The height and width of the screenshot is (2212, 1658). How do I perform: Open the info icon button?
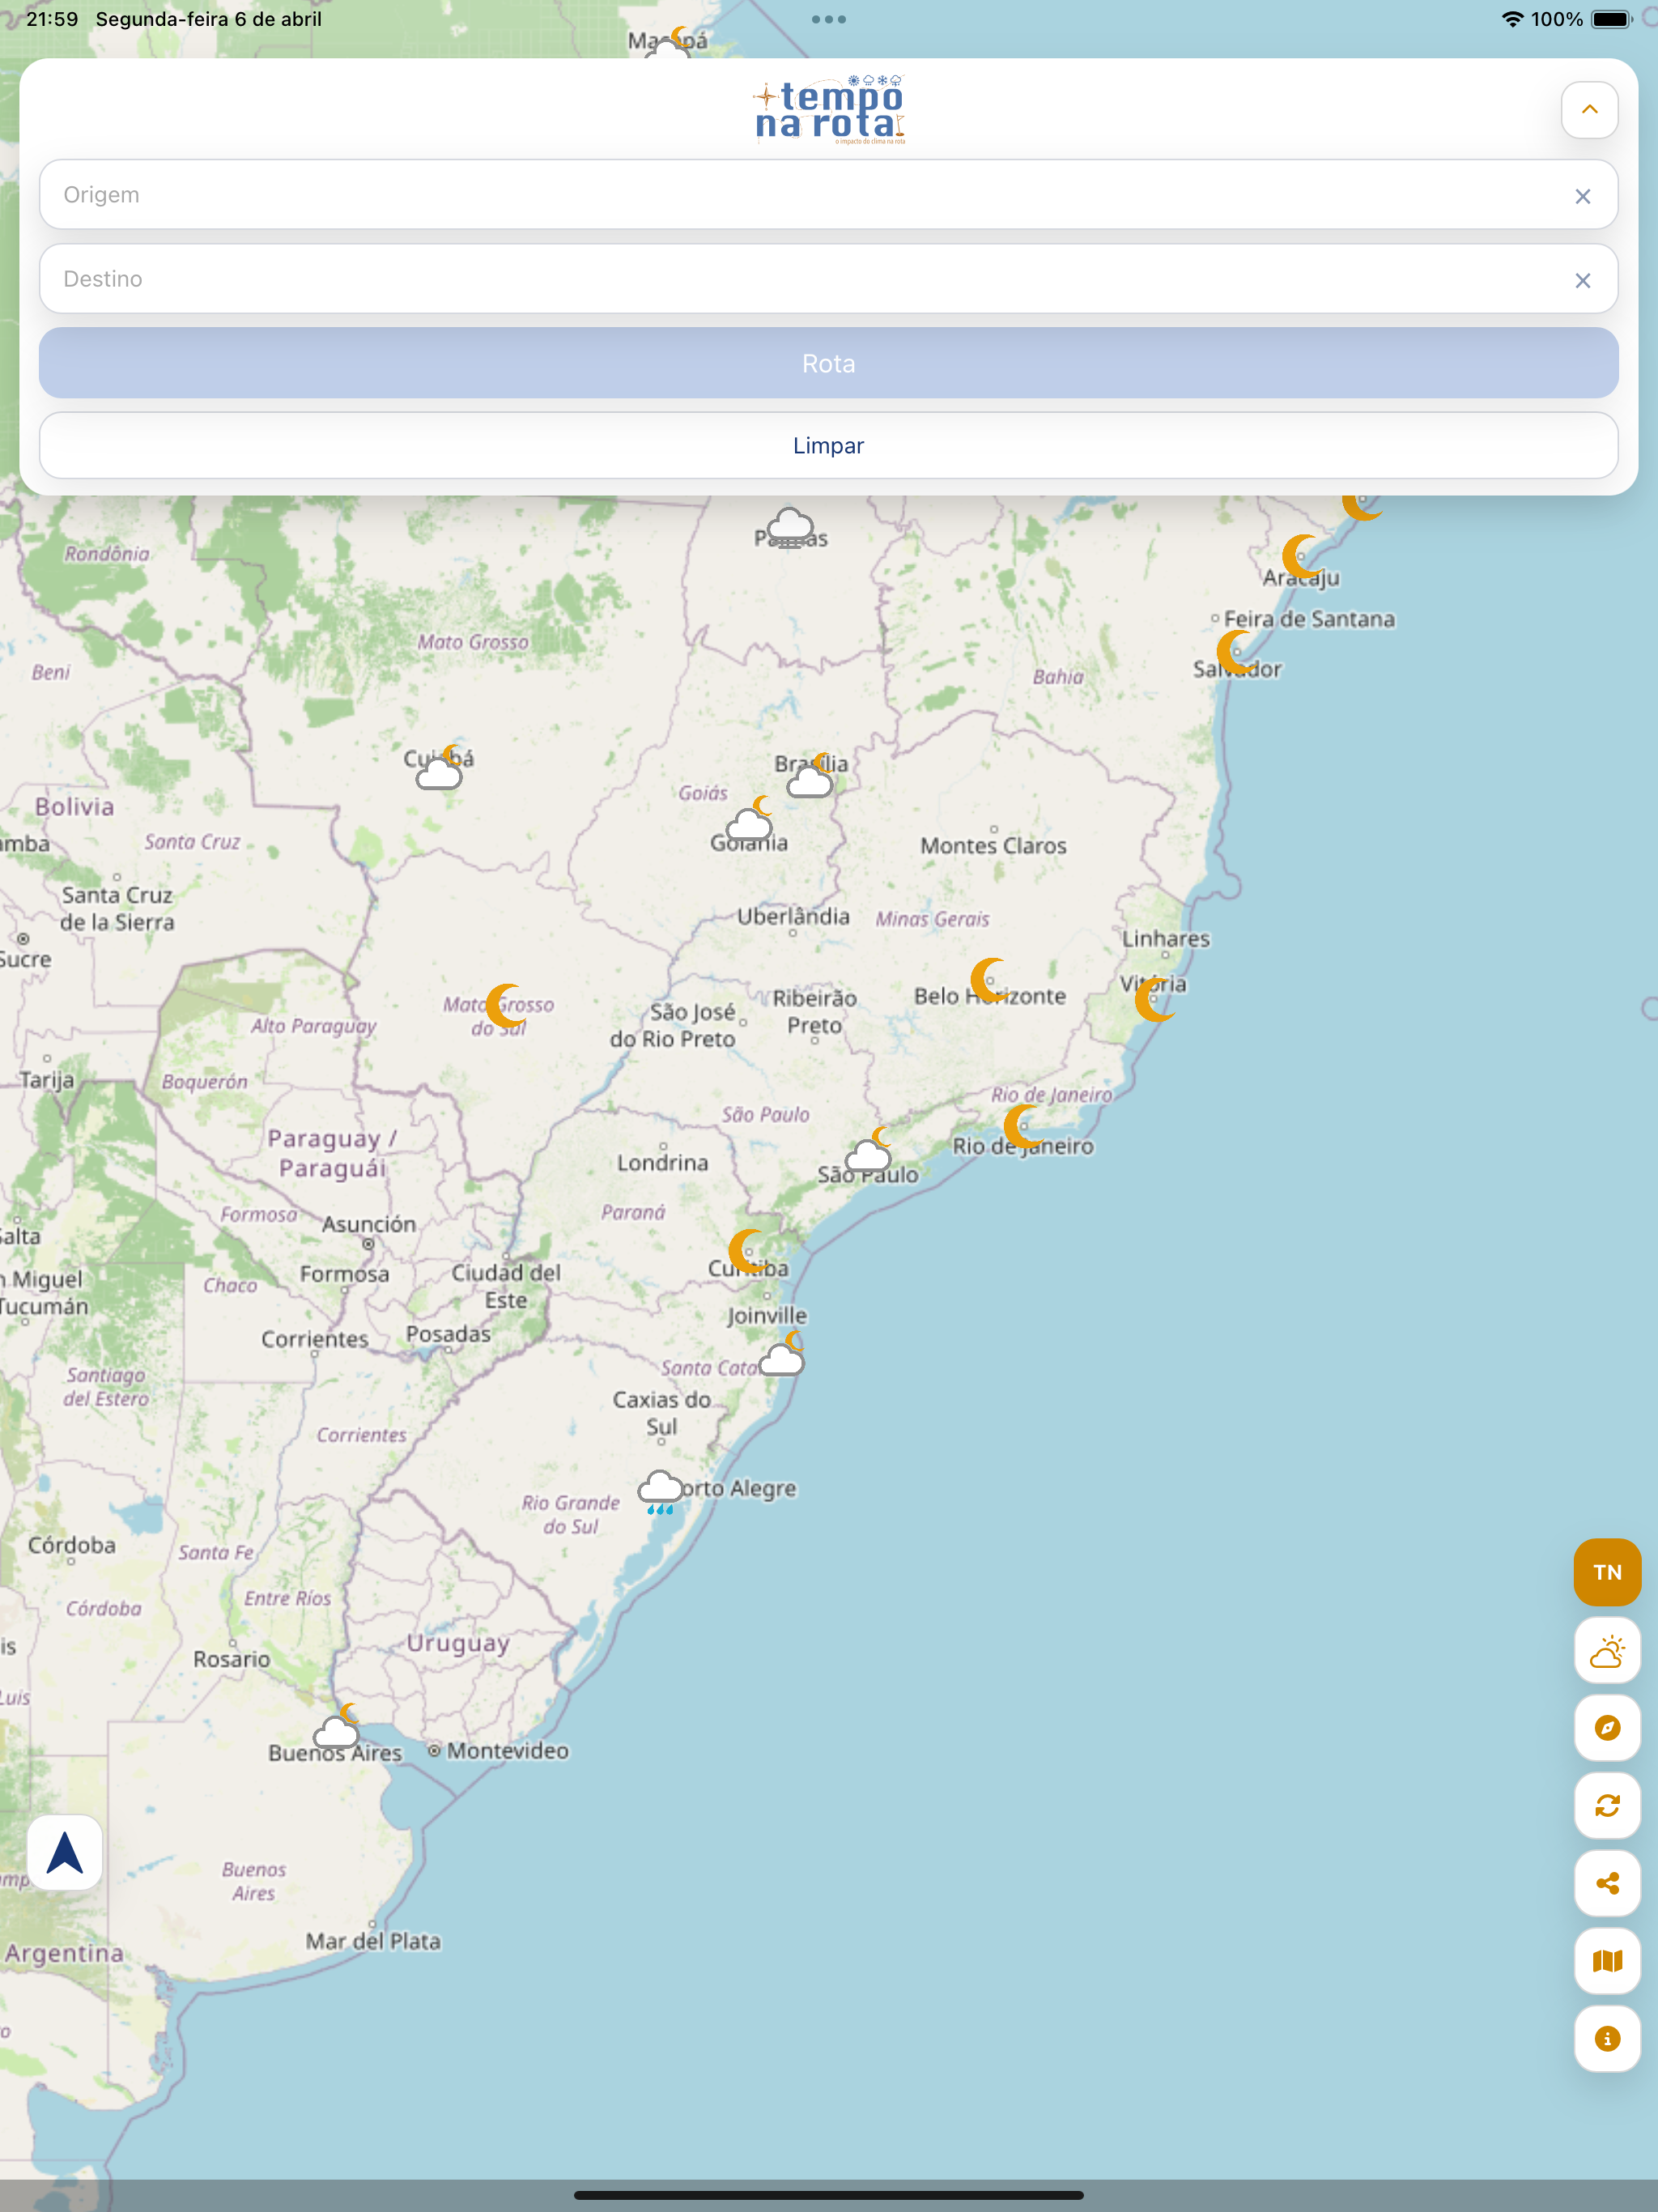[x=1607, y=2039]
